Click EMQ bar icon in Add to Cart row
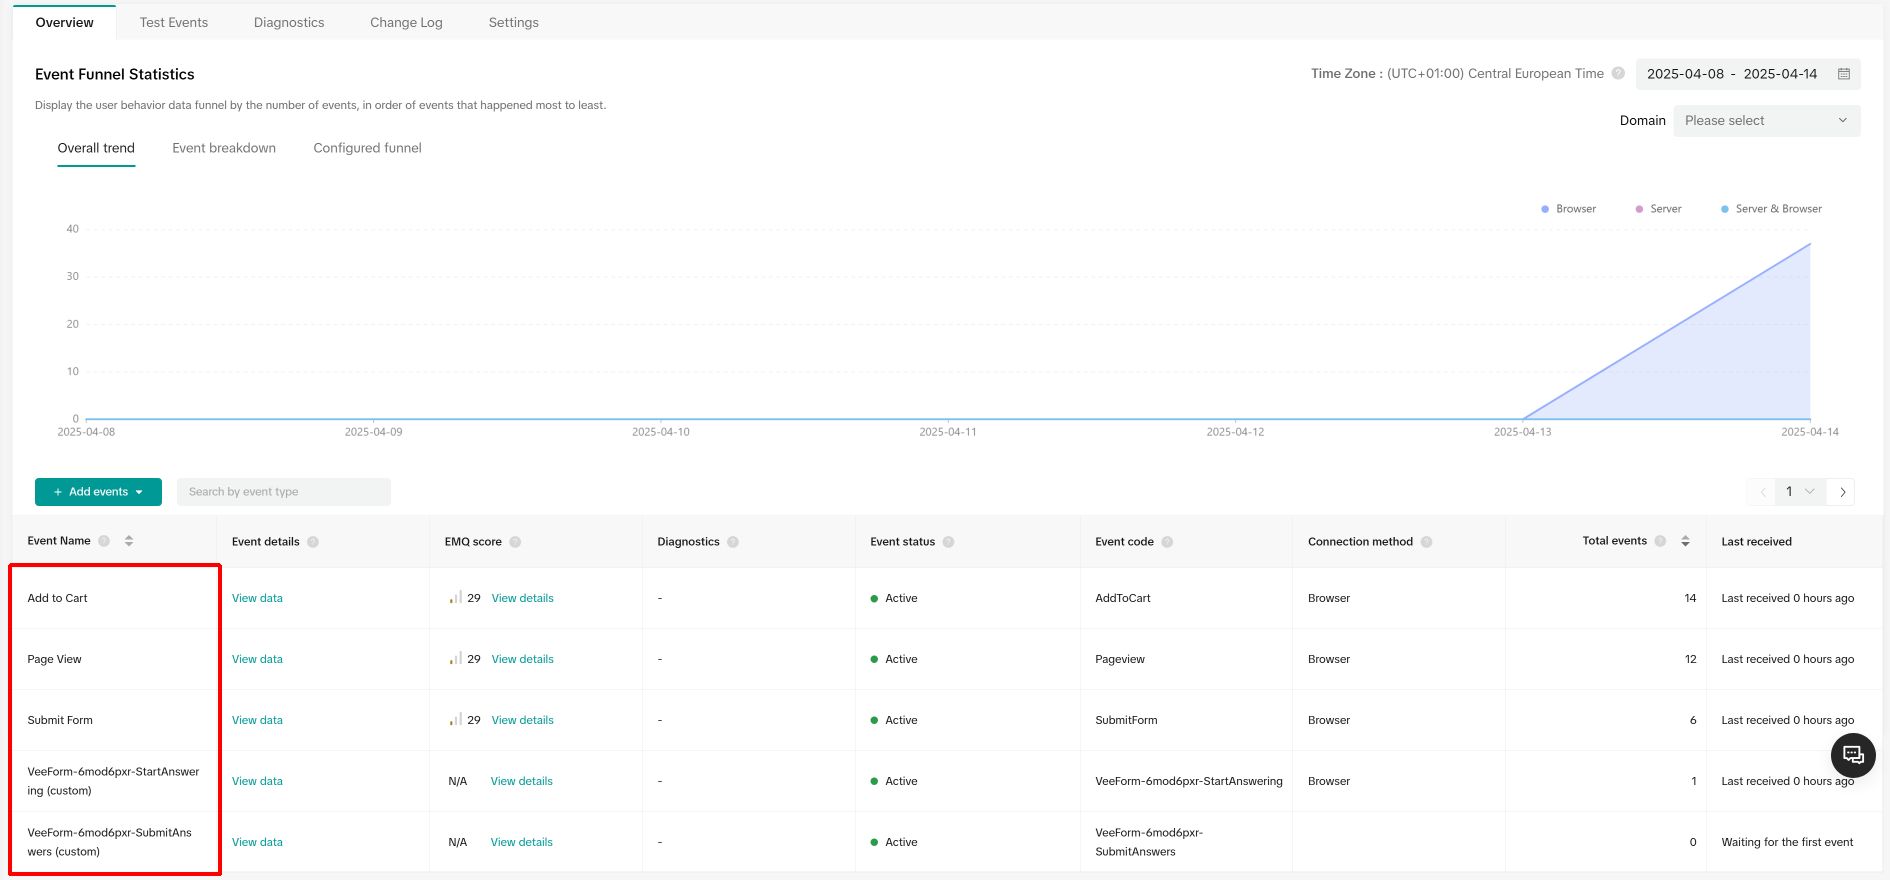The image size is (1890, 880). point(455,598)
